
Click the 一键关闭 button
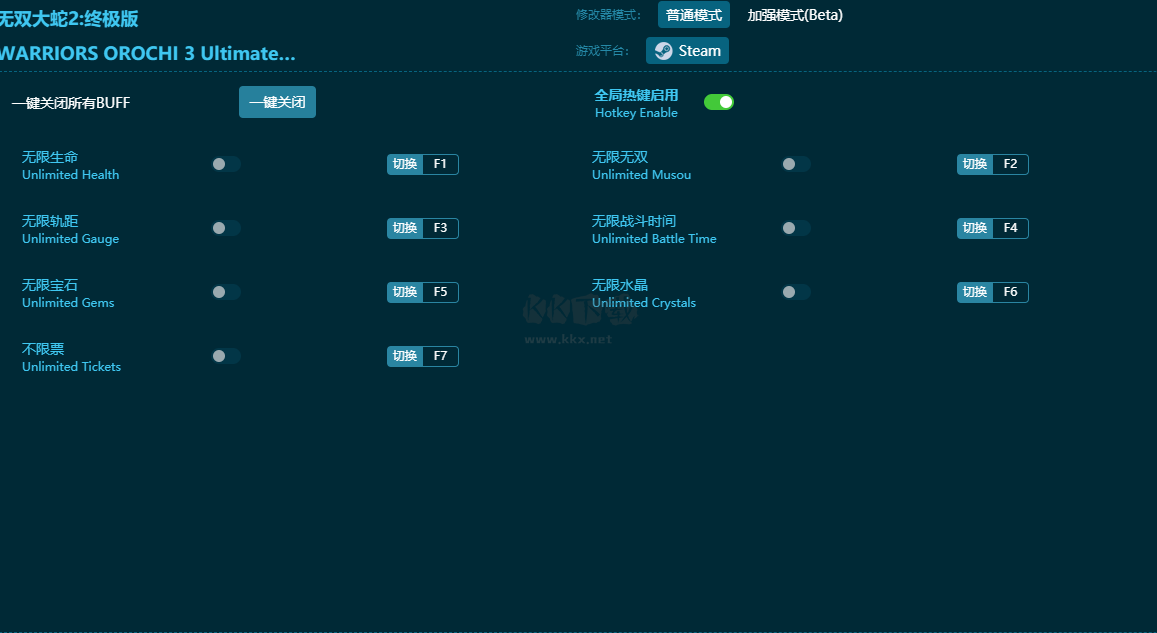pyautogui.click(x=277, y=102)
